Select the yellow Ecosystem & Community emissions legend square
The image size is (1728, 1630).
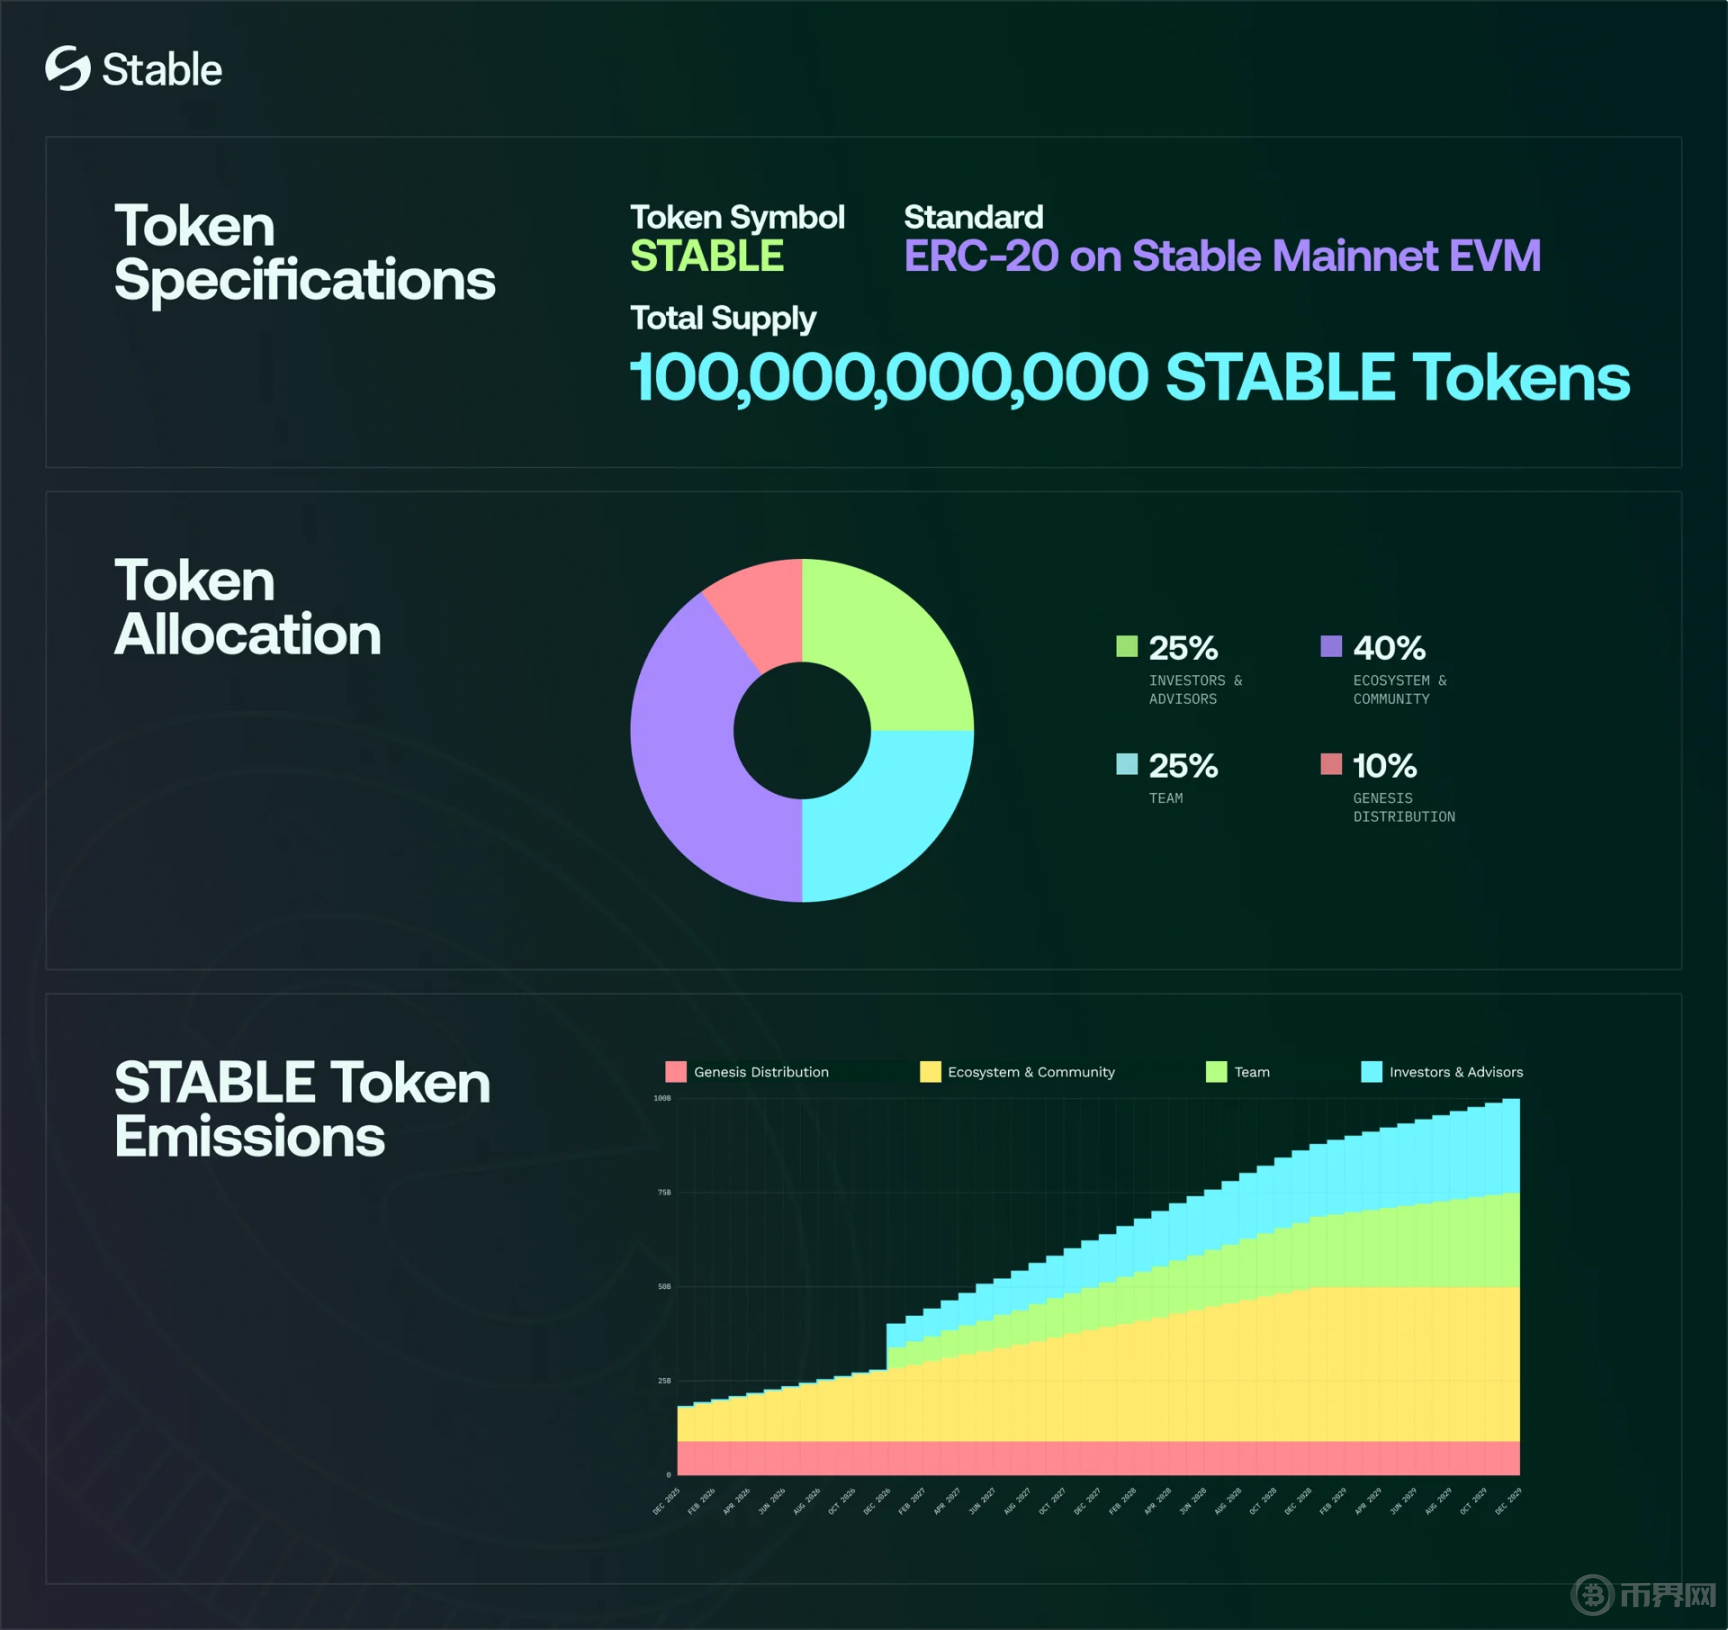click(x=930, y=1072)
